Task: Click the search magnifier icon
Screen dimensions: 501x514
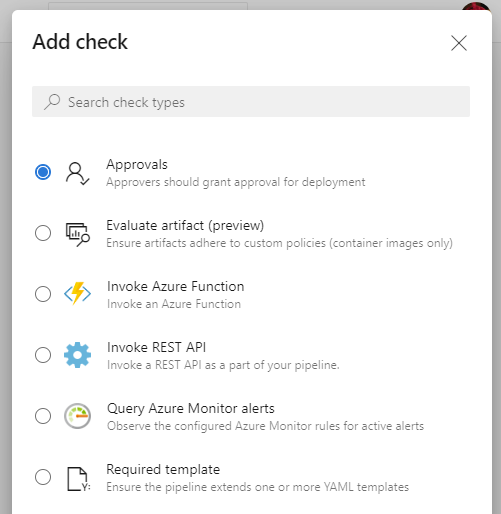Action: tap(52, 102)
